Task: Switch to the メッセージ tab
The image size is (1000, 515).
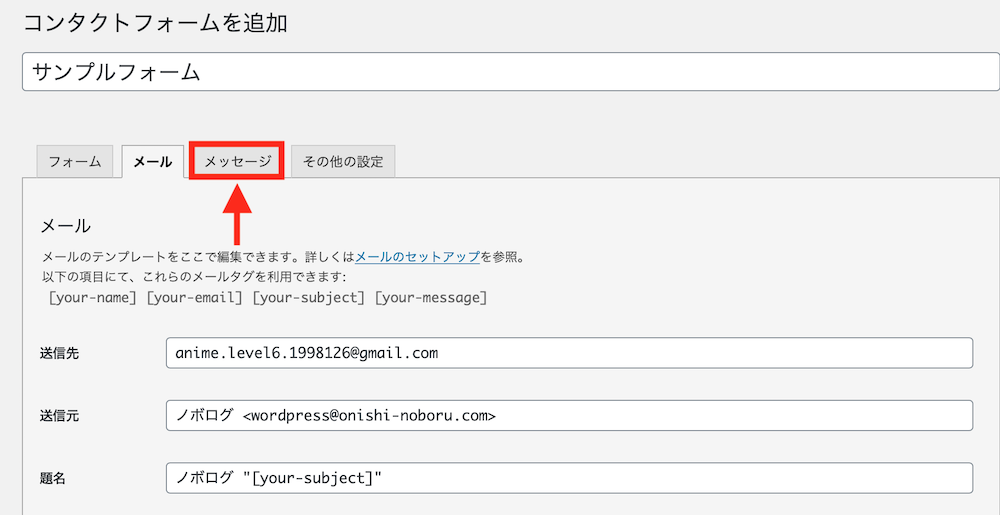Action: (237, 161)
